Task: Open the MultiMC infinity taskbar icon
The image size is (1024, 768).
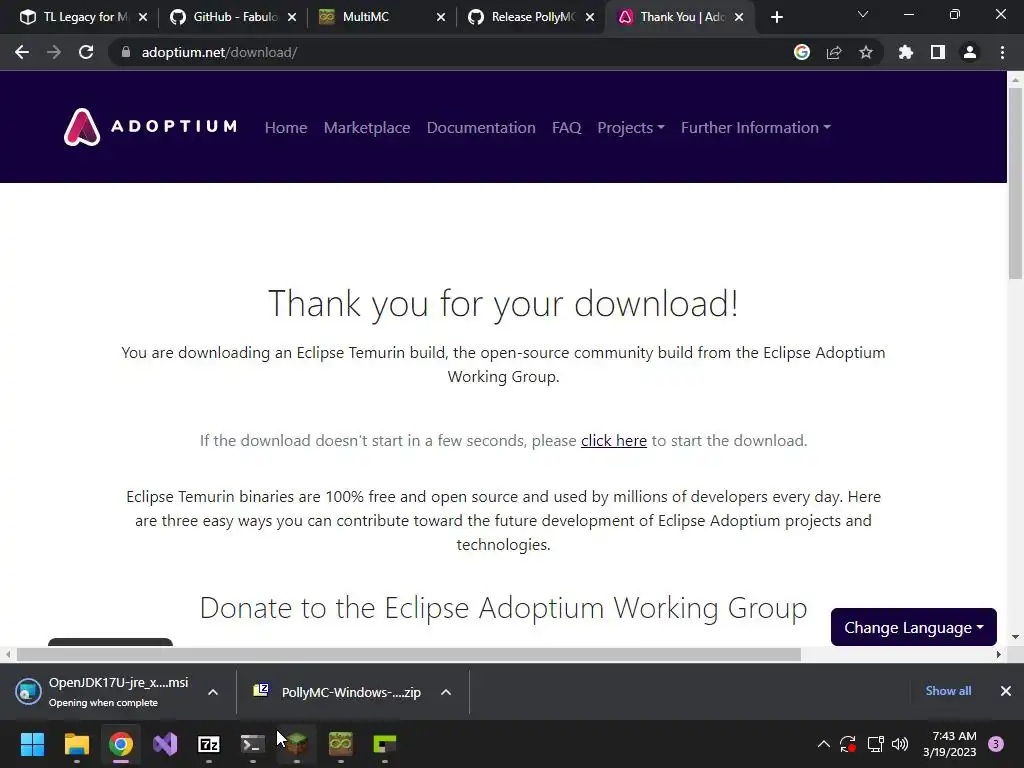Action: (x=341, y=744)
